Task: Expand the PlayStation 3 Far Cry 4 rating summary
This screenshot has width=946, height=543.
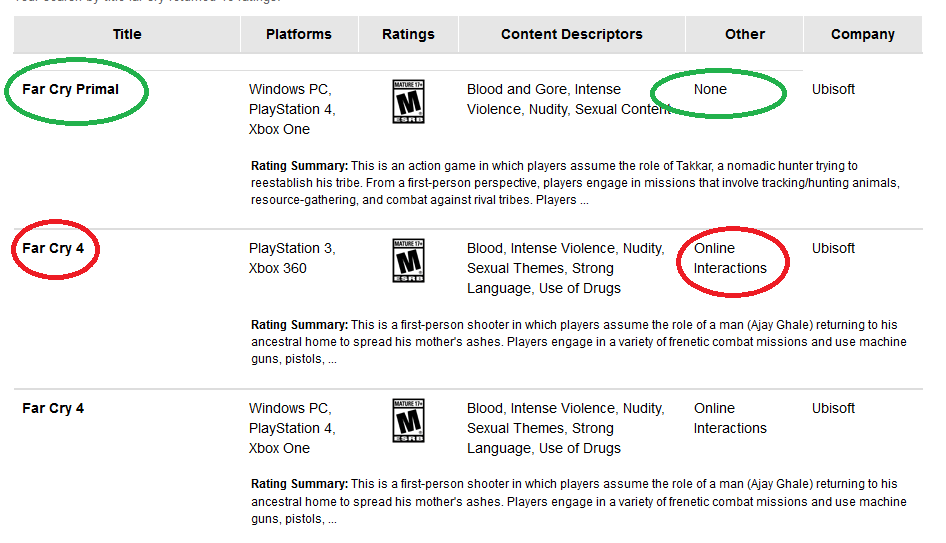Action: point(331,360)
